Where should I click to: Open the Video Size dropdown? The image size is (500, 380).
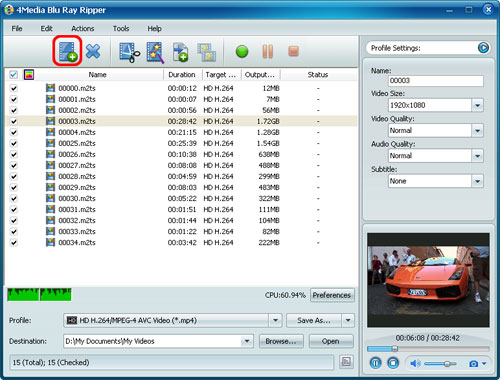click(477, 105)
